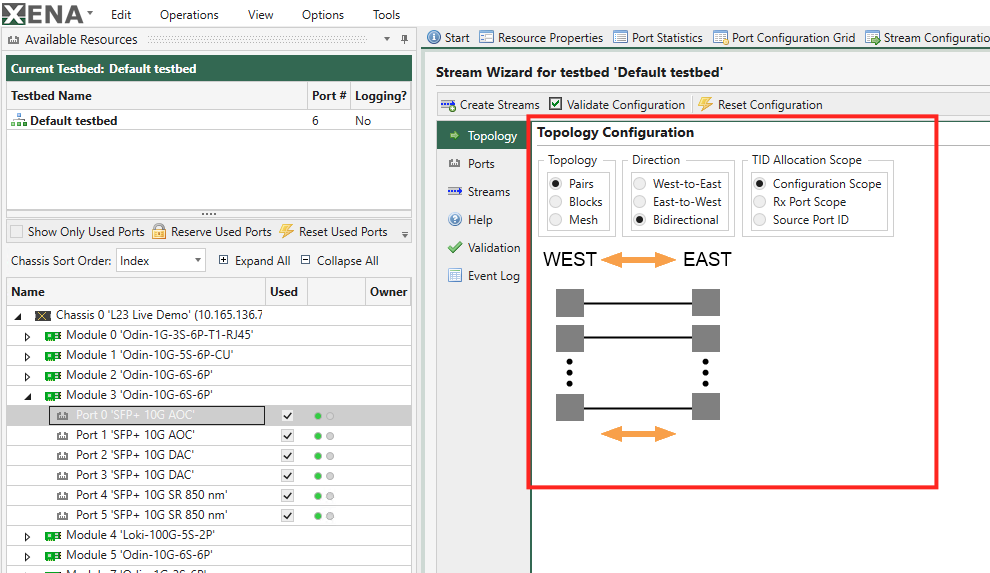990x573 pixels.
Task: Click the Module 0 green card icon
Action: point(53,336)
